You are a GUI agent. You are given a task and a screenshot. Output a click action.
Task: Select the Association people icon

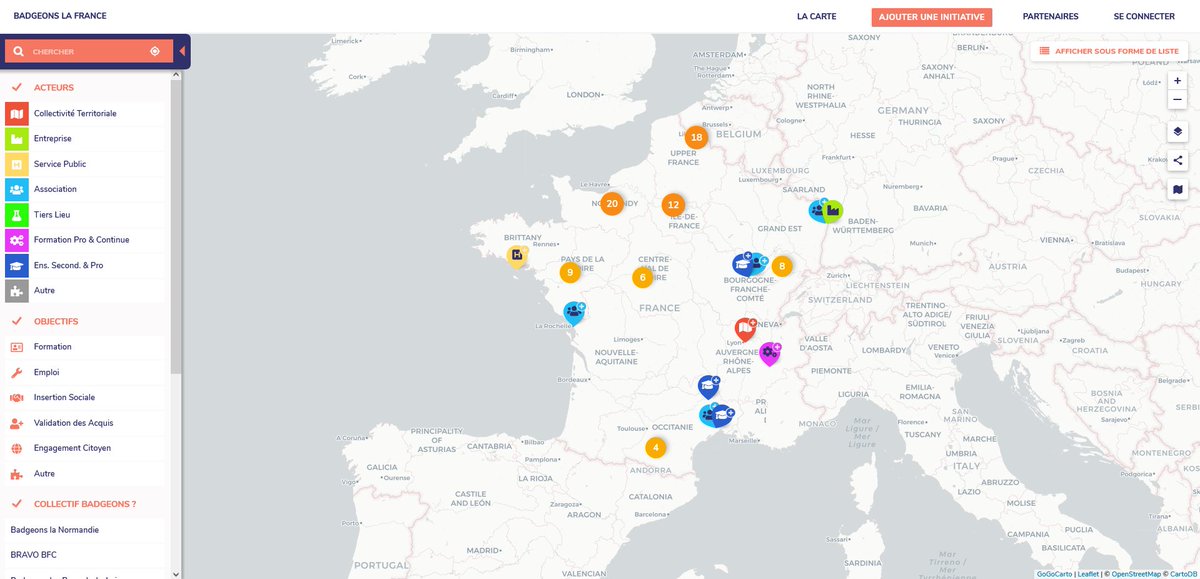tap(16, 189)
